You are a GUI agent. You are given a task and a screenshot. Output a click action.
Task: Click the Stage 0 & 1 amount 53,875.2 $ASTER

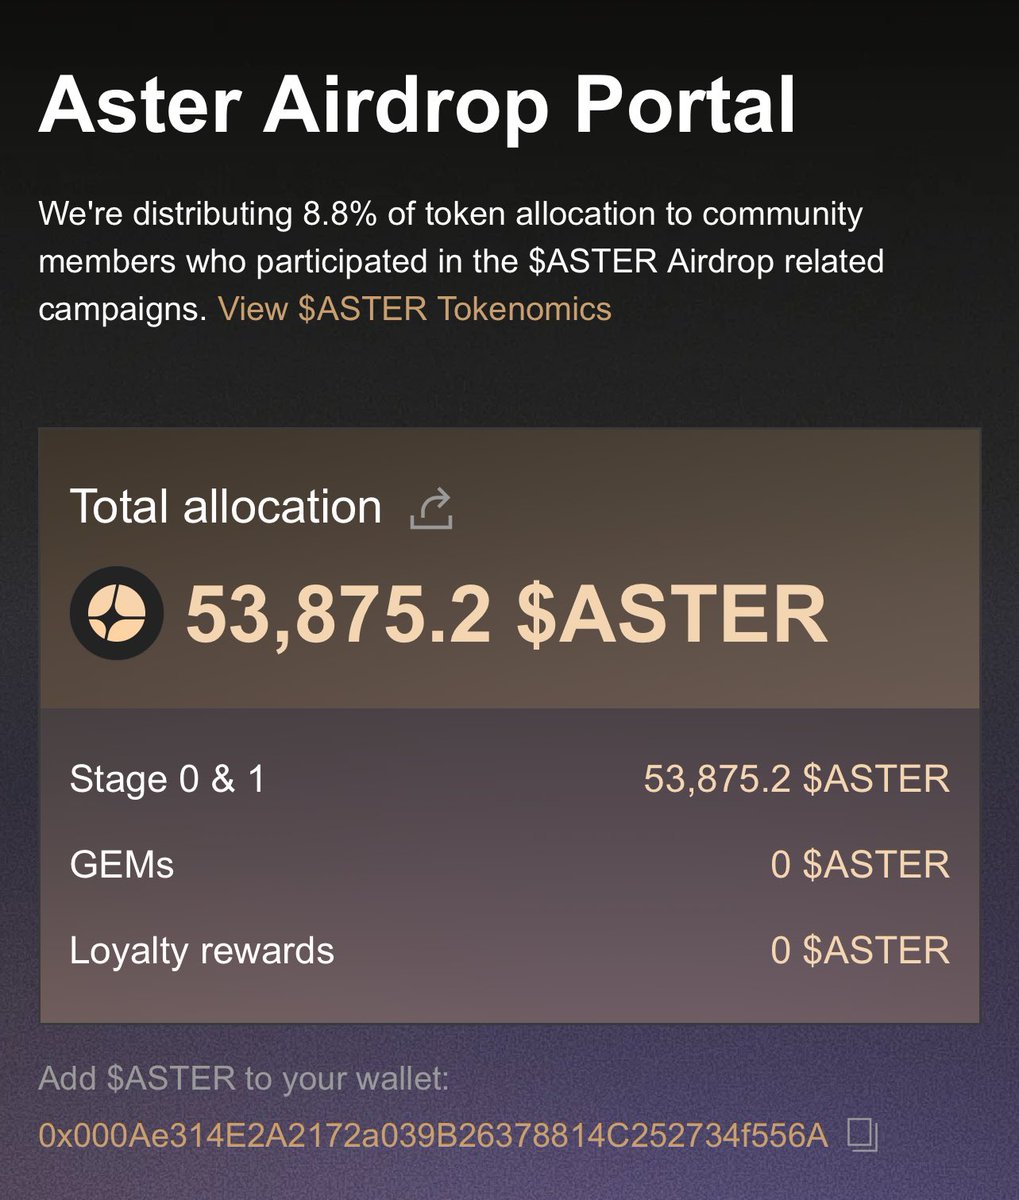[797, 779]
